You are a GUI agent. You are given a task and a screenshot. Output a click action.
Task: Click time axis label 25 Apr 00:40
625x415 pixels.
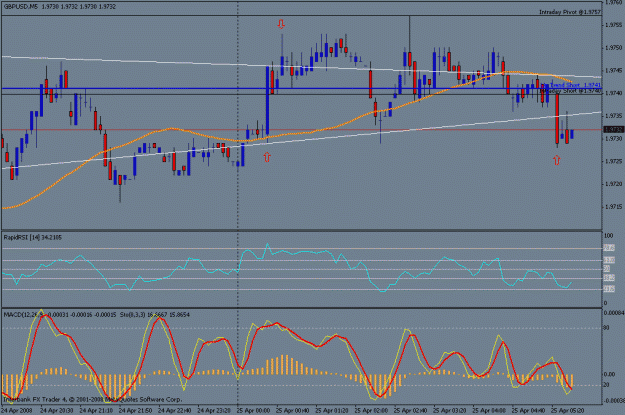(293, 410)
